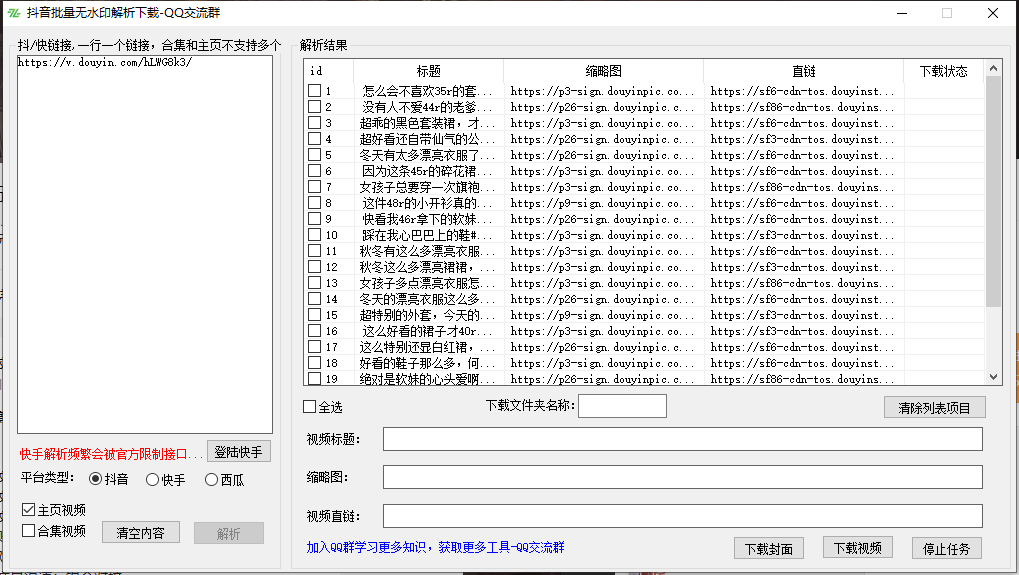
Task: Click the scroll-down arrow of results list
Action: pos(993,377)
